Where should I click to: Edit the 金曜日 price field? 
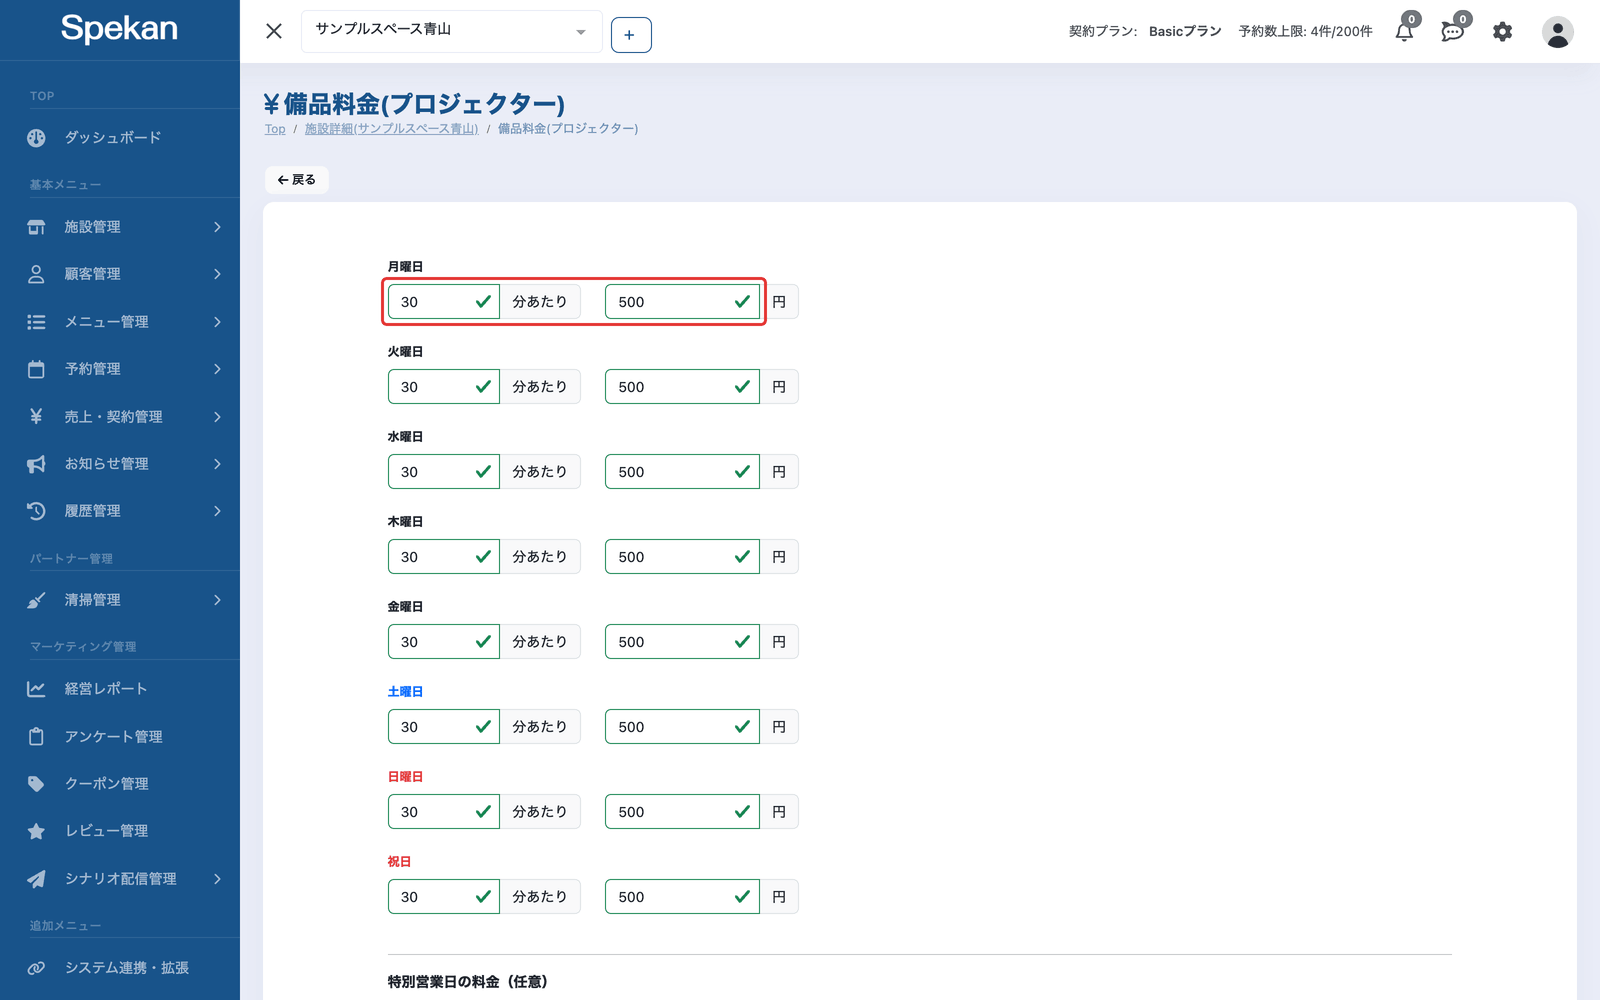click(x=682, y=642)
